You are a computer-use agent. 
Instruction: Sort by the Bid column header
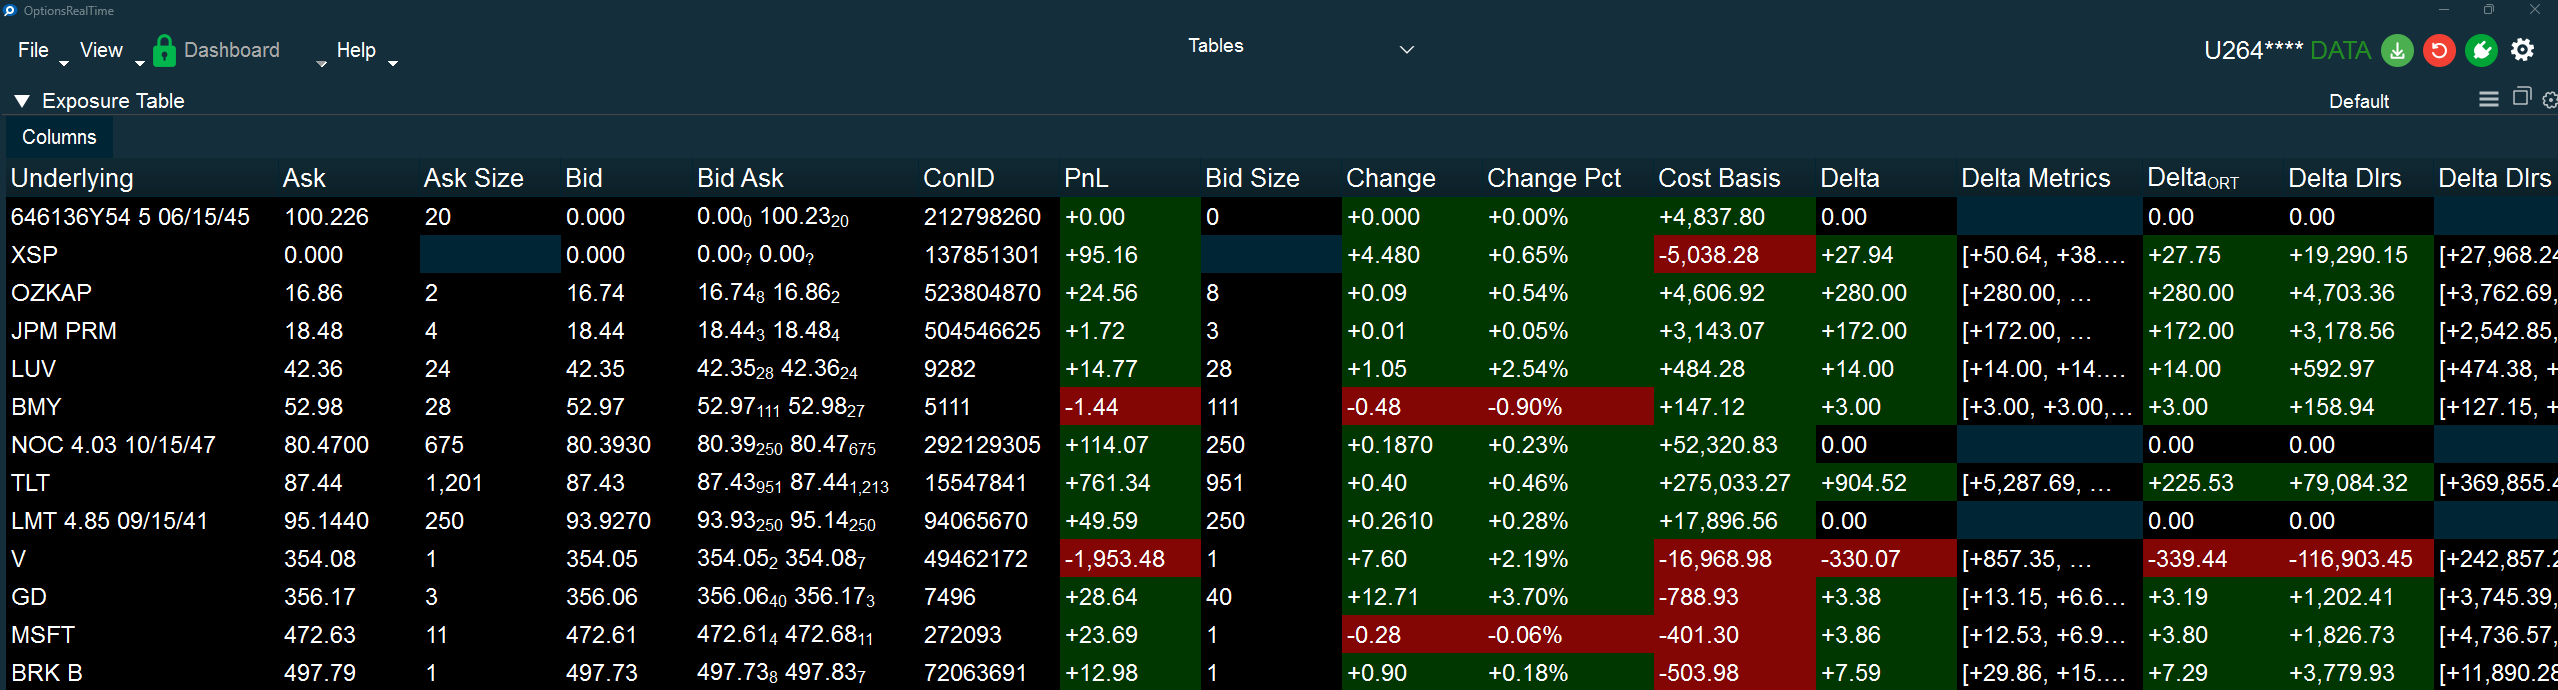point(584,178)
